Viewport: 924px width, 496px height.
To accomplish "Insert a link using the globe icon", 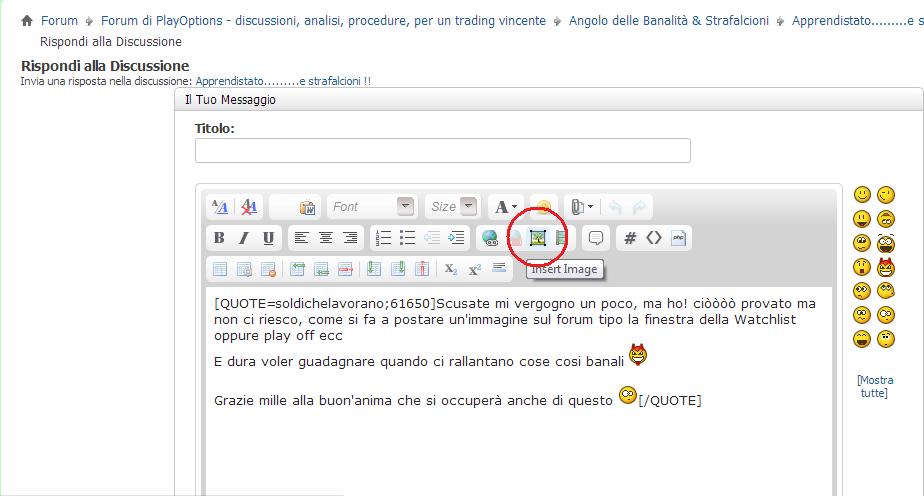I will (x=490, y=238).
